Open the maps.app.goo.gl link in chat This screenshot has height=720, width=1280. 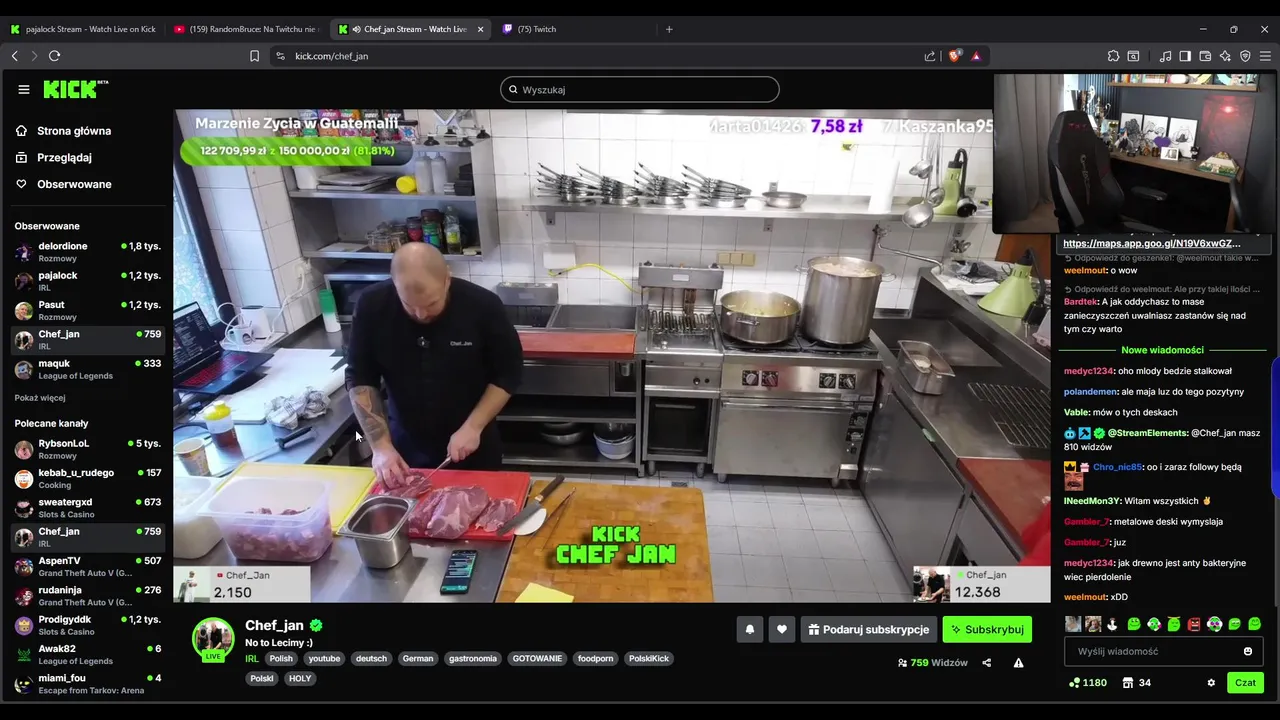1151,243
